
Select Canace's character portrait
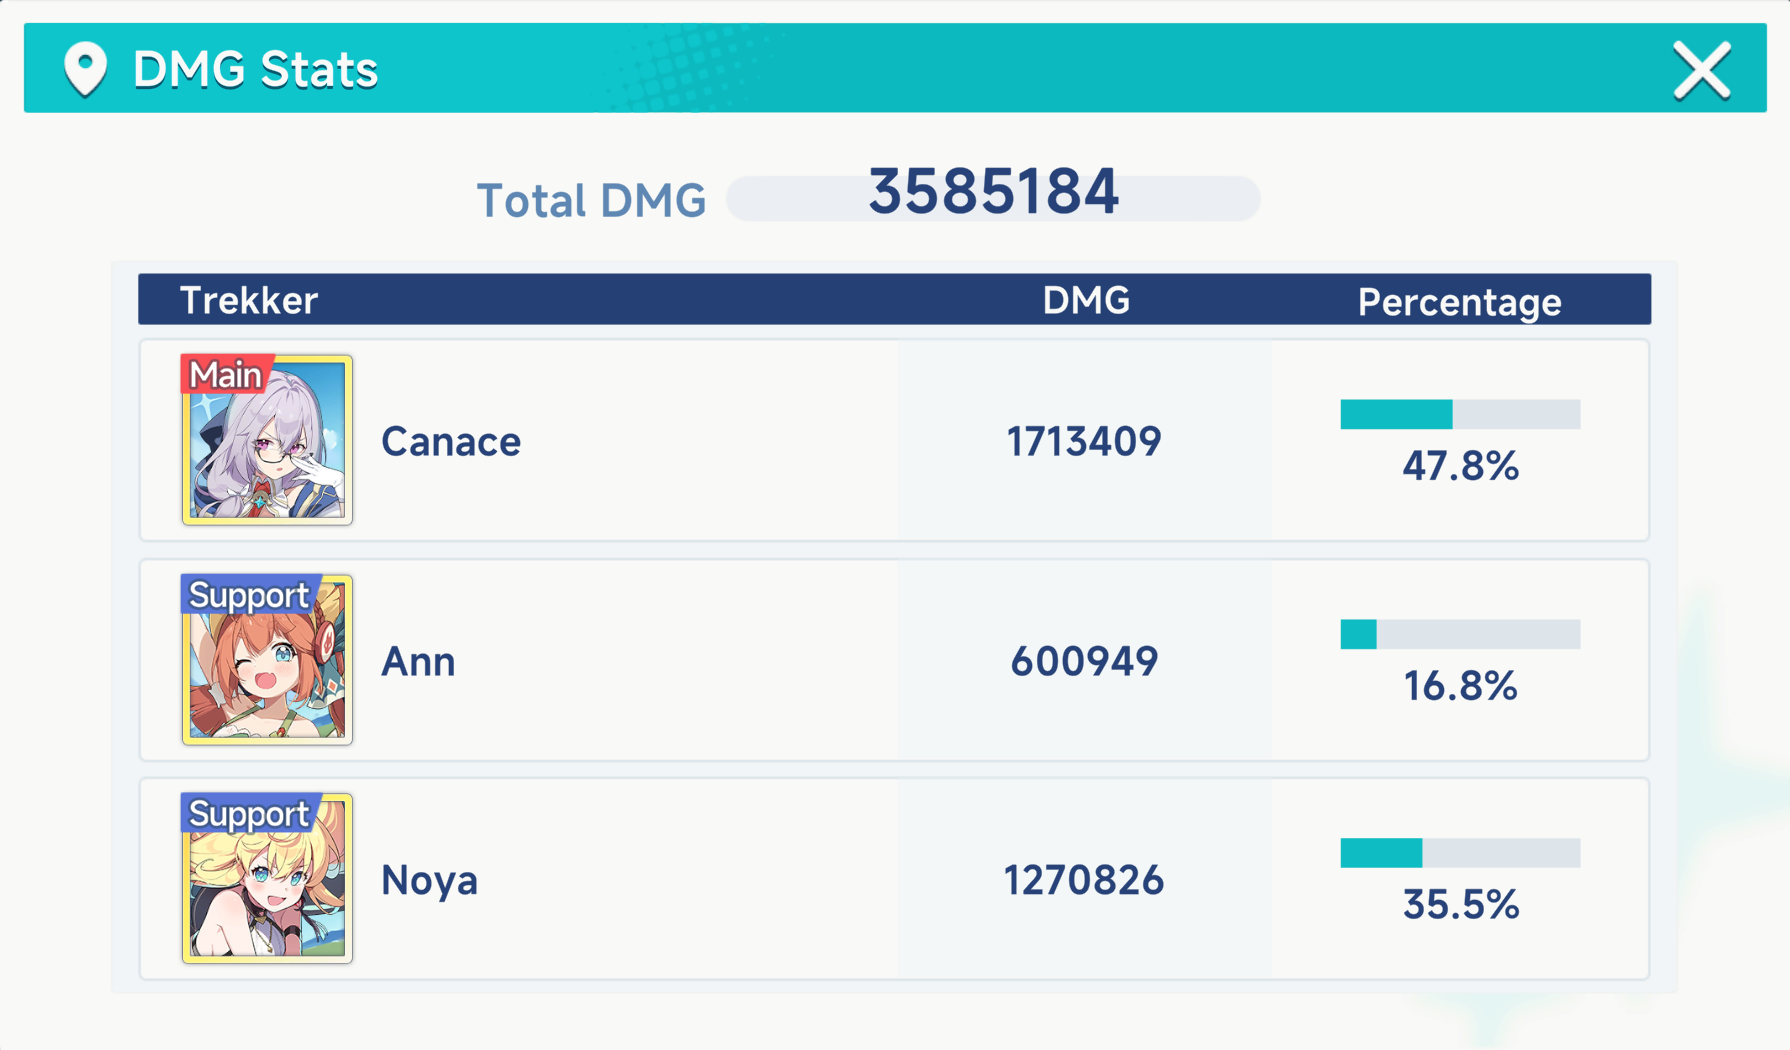coord(267,450)
